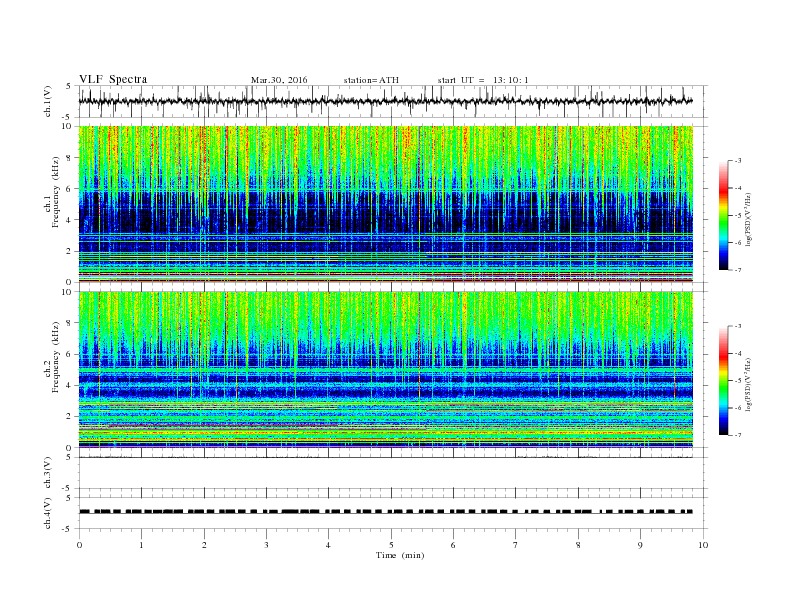Click the "2" kHz tick on ch.2 spectrogram
Screen dimensions: 792x612
click(x=70, y=417)
